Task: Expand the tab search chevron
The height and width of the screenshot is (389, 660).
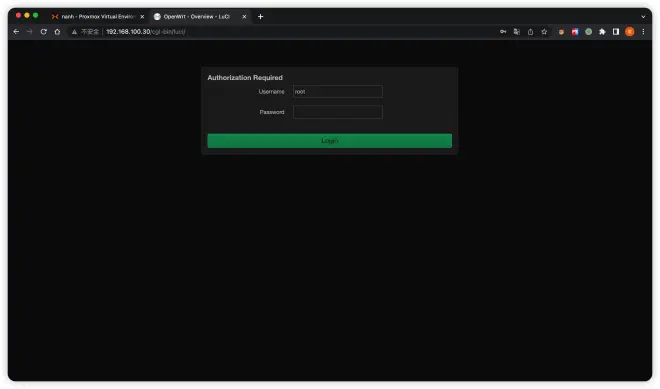Action: [x=643, y=17]
